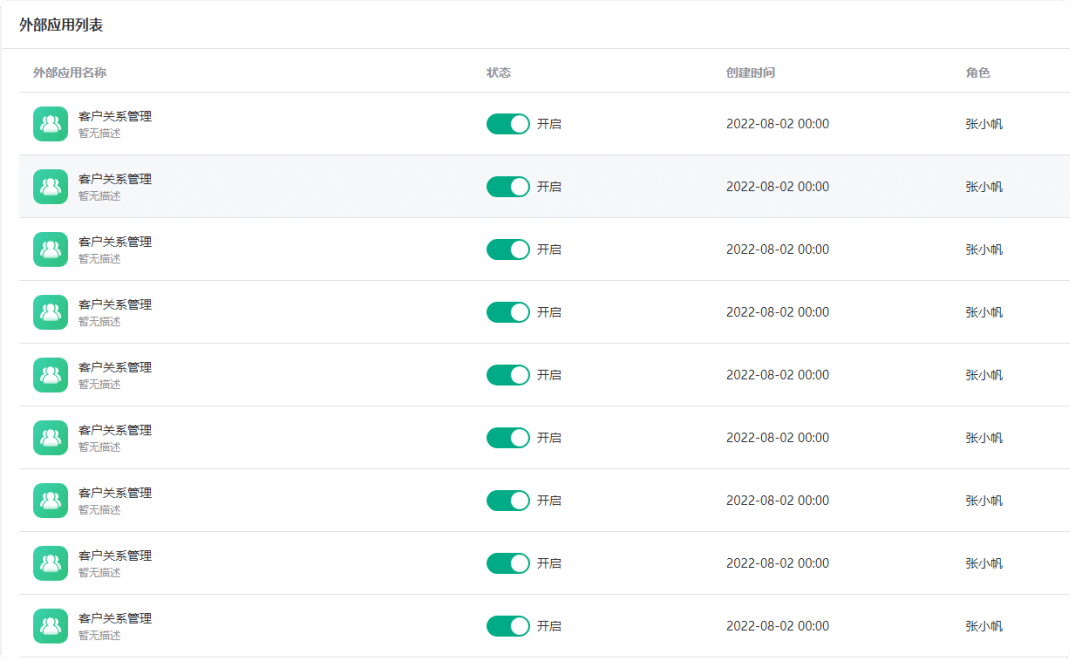Click 暂无描述 description in the first row
The image size is (1070, 660).
(x=99, y=133)
